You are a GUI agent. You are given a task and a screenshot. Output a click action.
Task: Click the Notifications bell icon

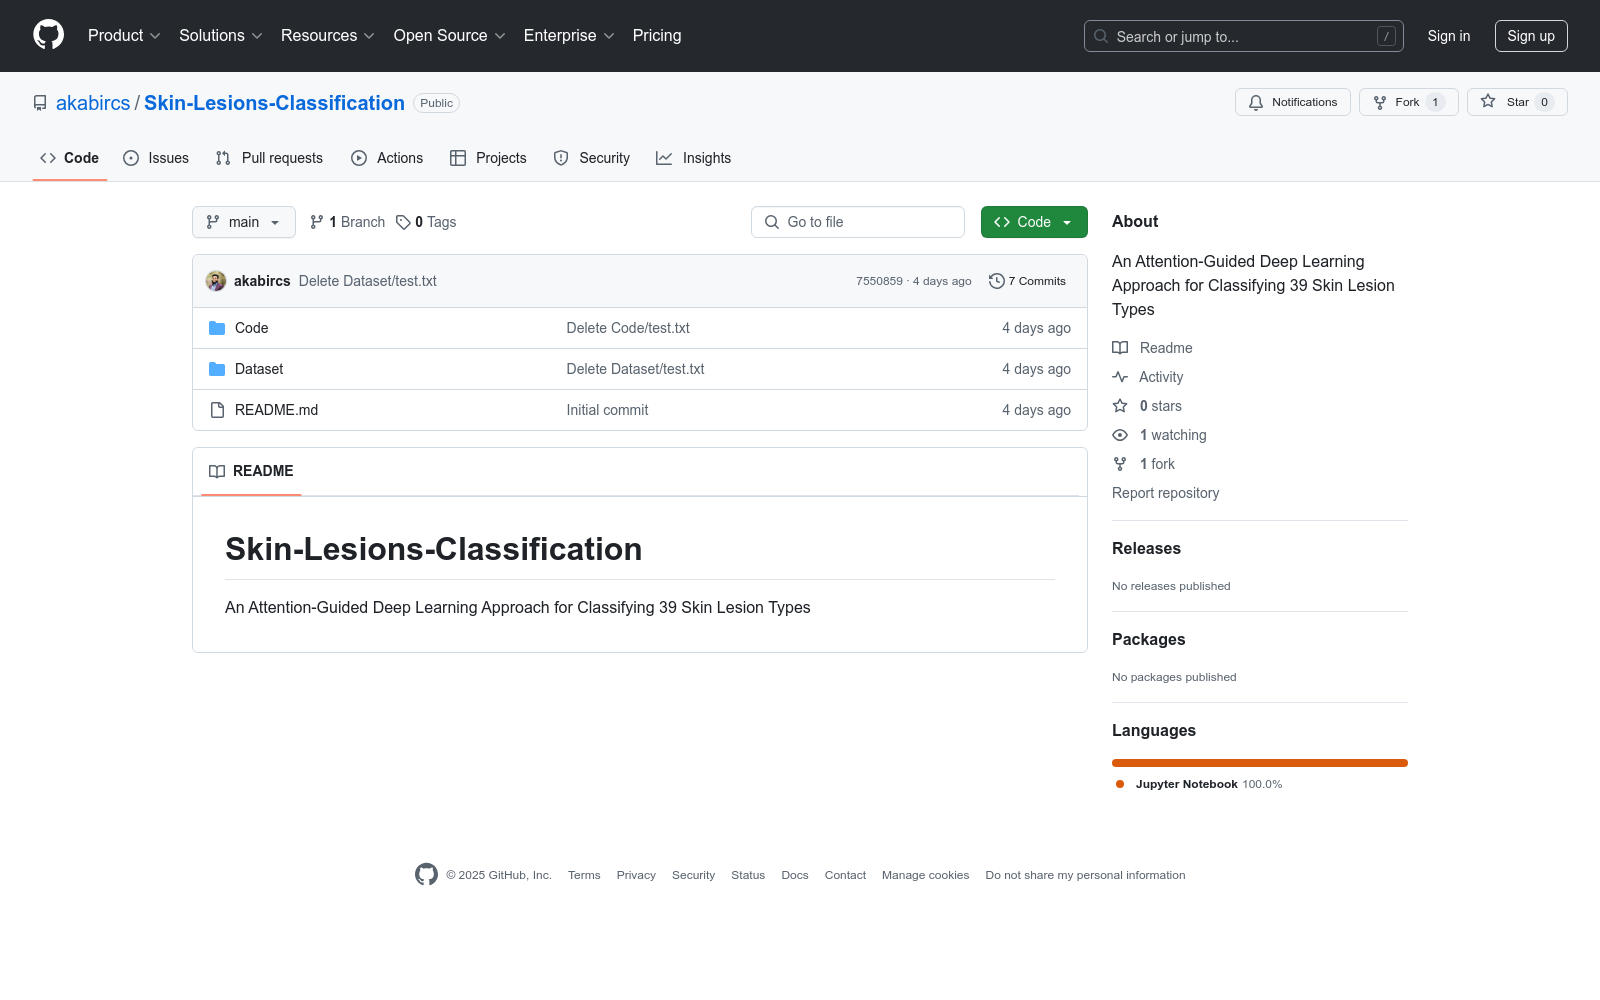pos(1256,102)
